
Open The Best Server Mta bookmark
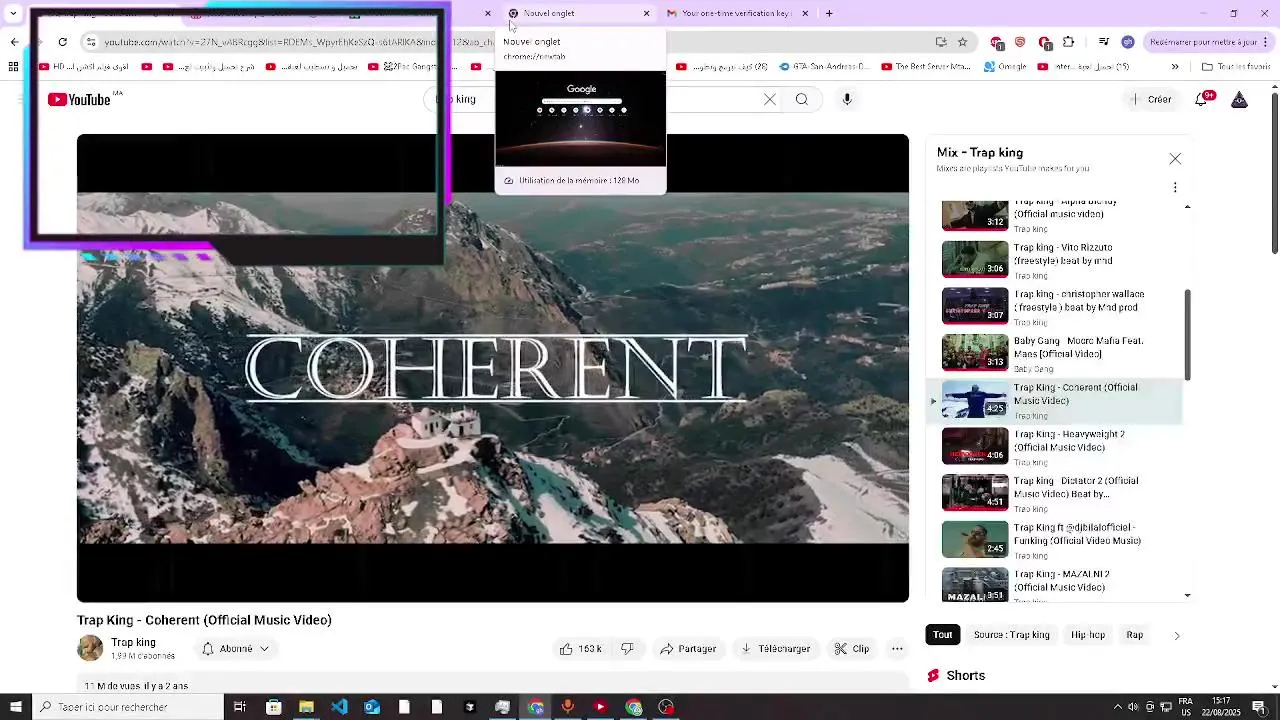pyautogui.click(x=926, y=67)
